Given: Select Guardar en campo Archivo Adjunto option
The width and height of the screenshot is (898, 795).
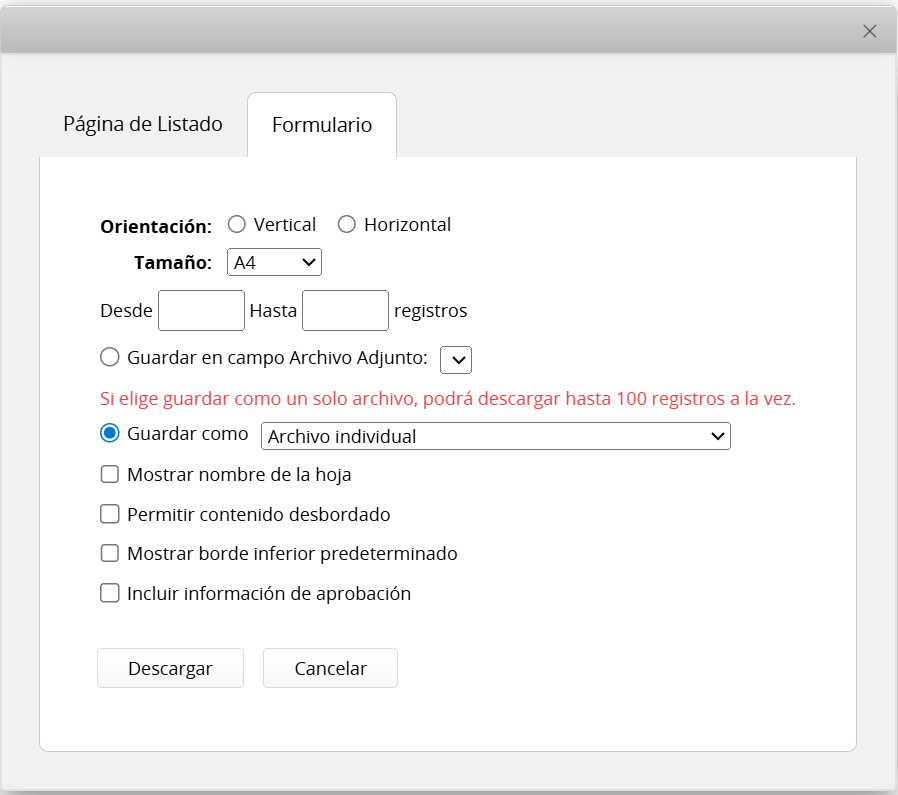Looking at the screenshot, I should (x=110, y=357).
